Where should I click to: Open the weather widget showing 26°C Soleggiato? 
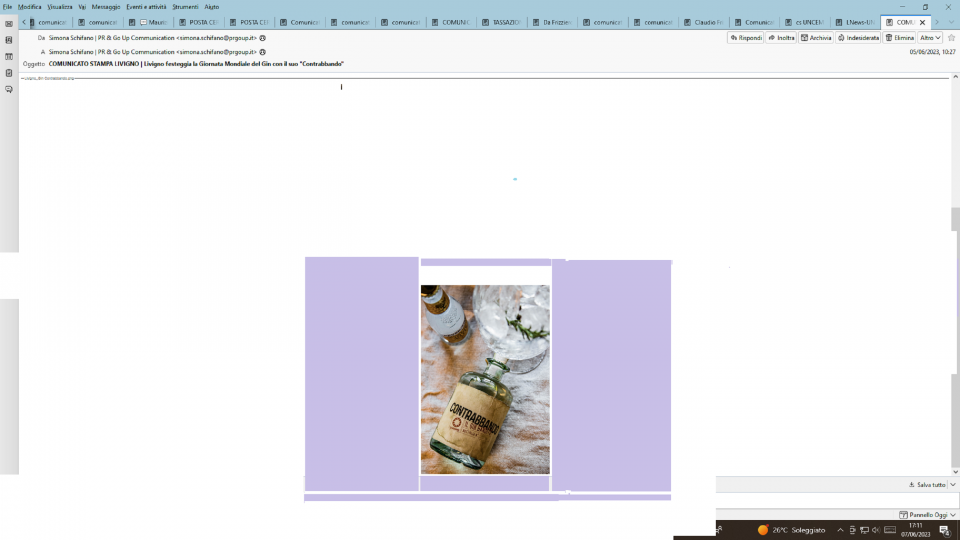coord(791,530)
